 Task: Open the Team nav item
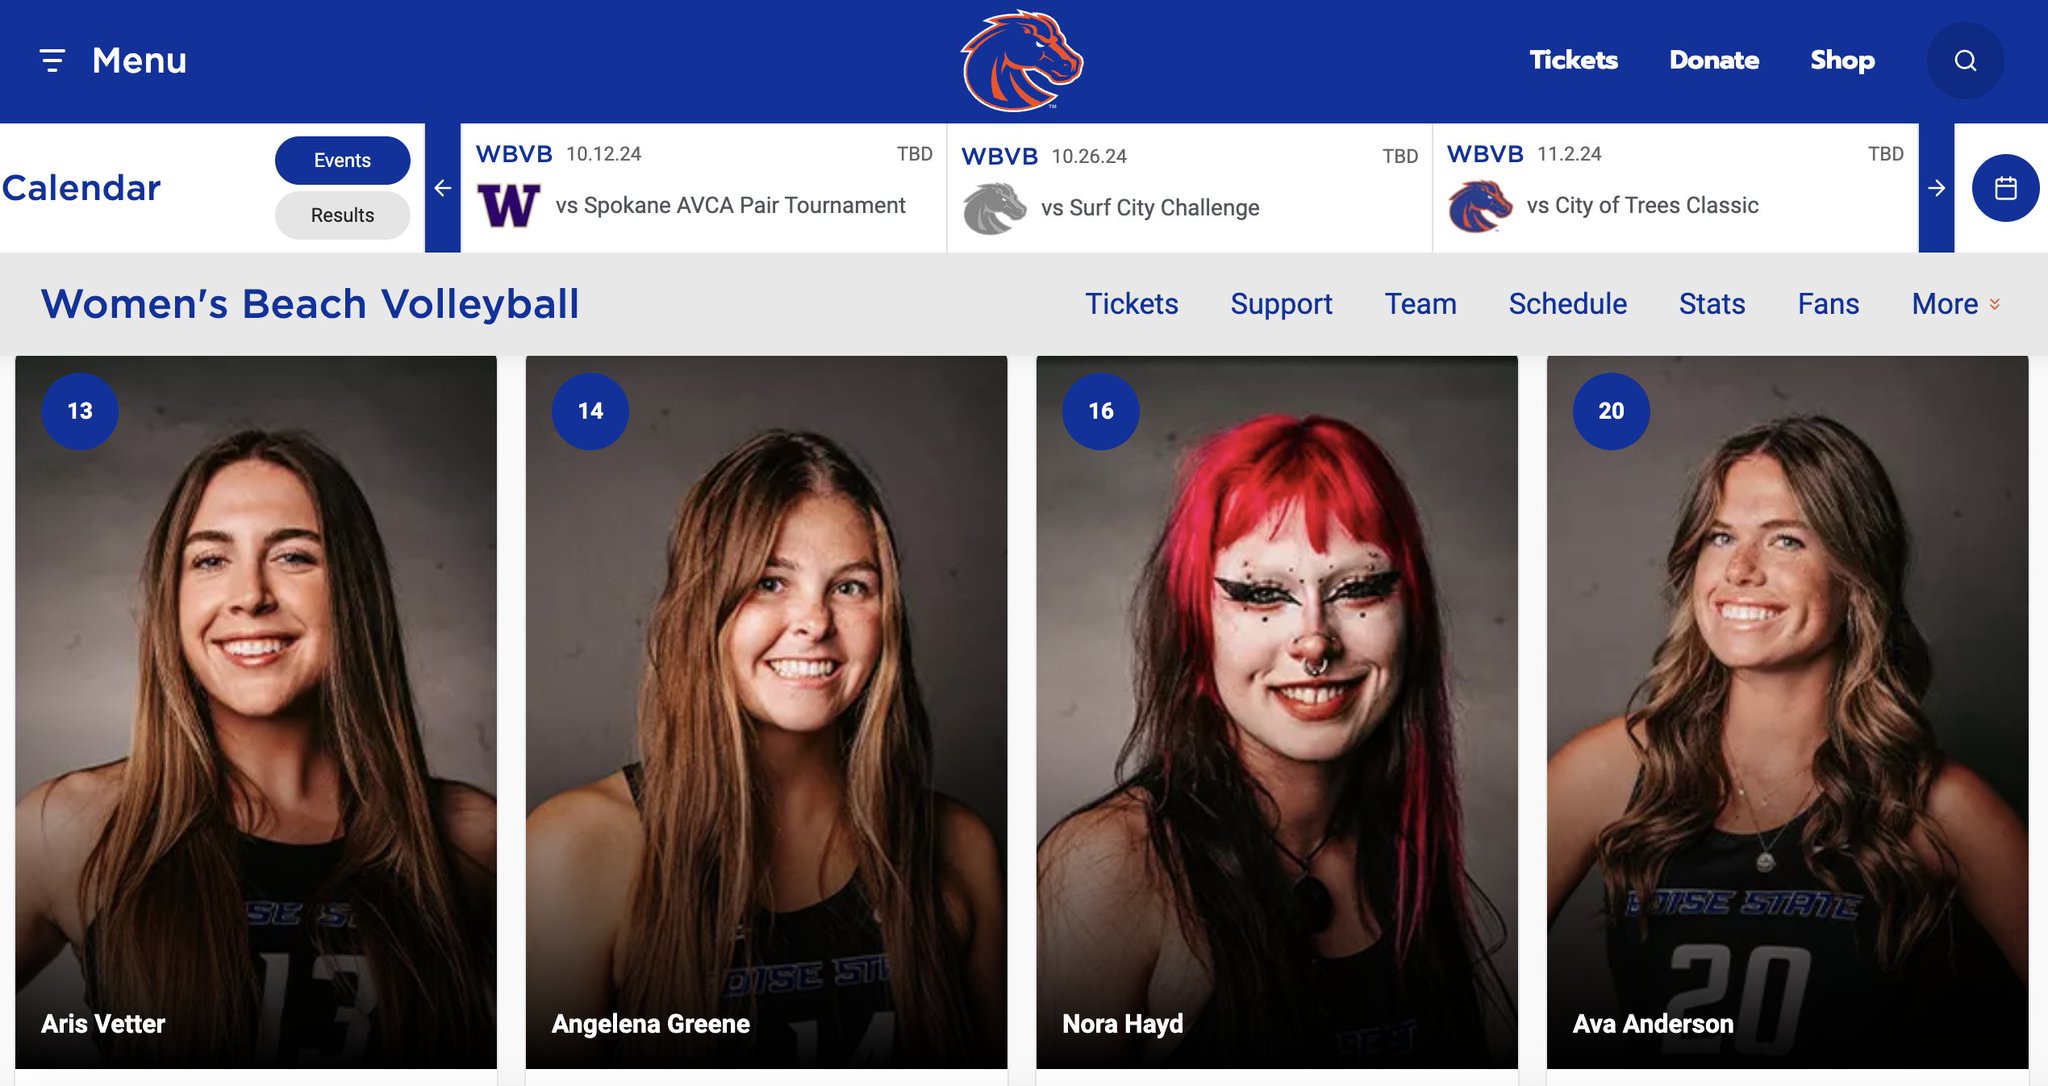1420,304
